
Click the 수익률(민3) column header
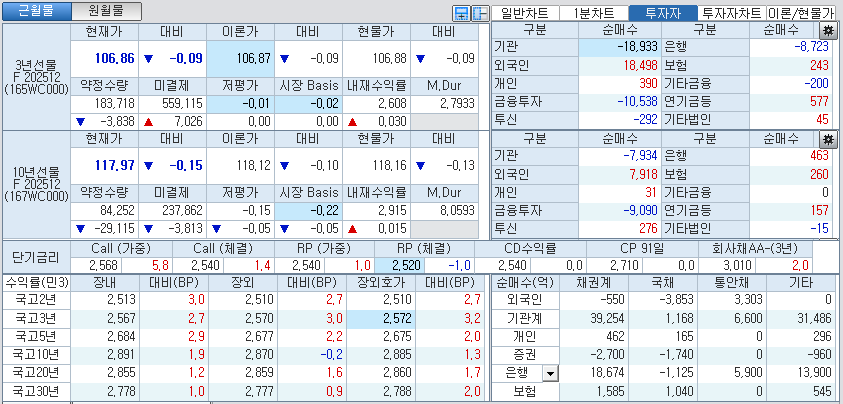[x=36, y=282]
